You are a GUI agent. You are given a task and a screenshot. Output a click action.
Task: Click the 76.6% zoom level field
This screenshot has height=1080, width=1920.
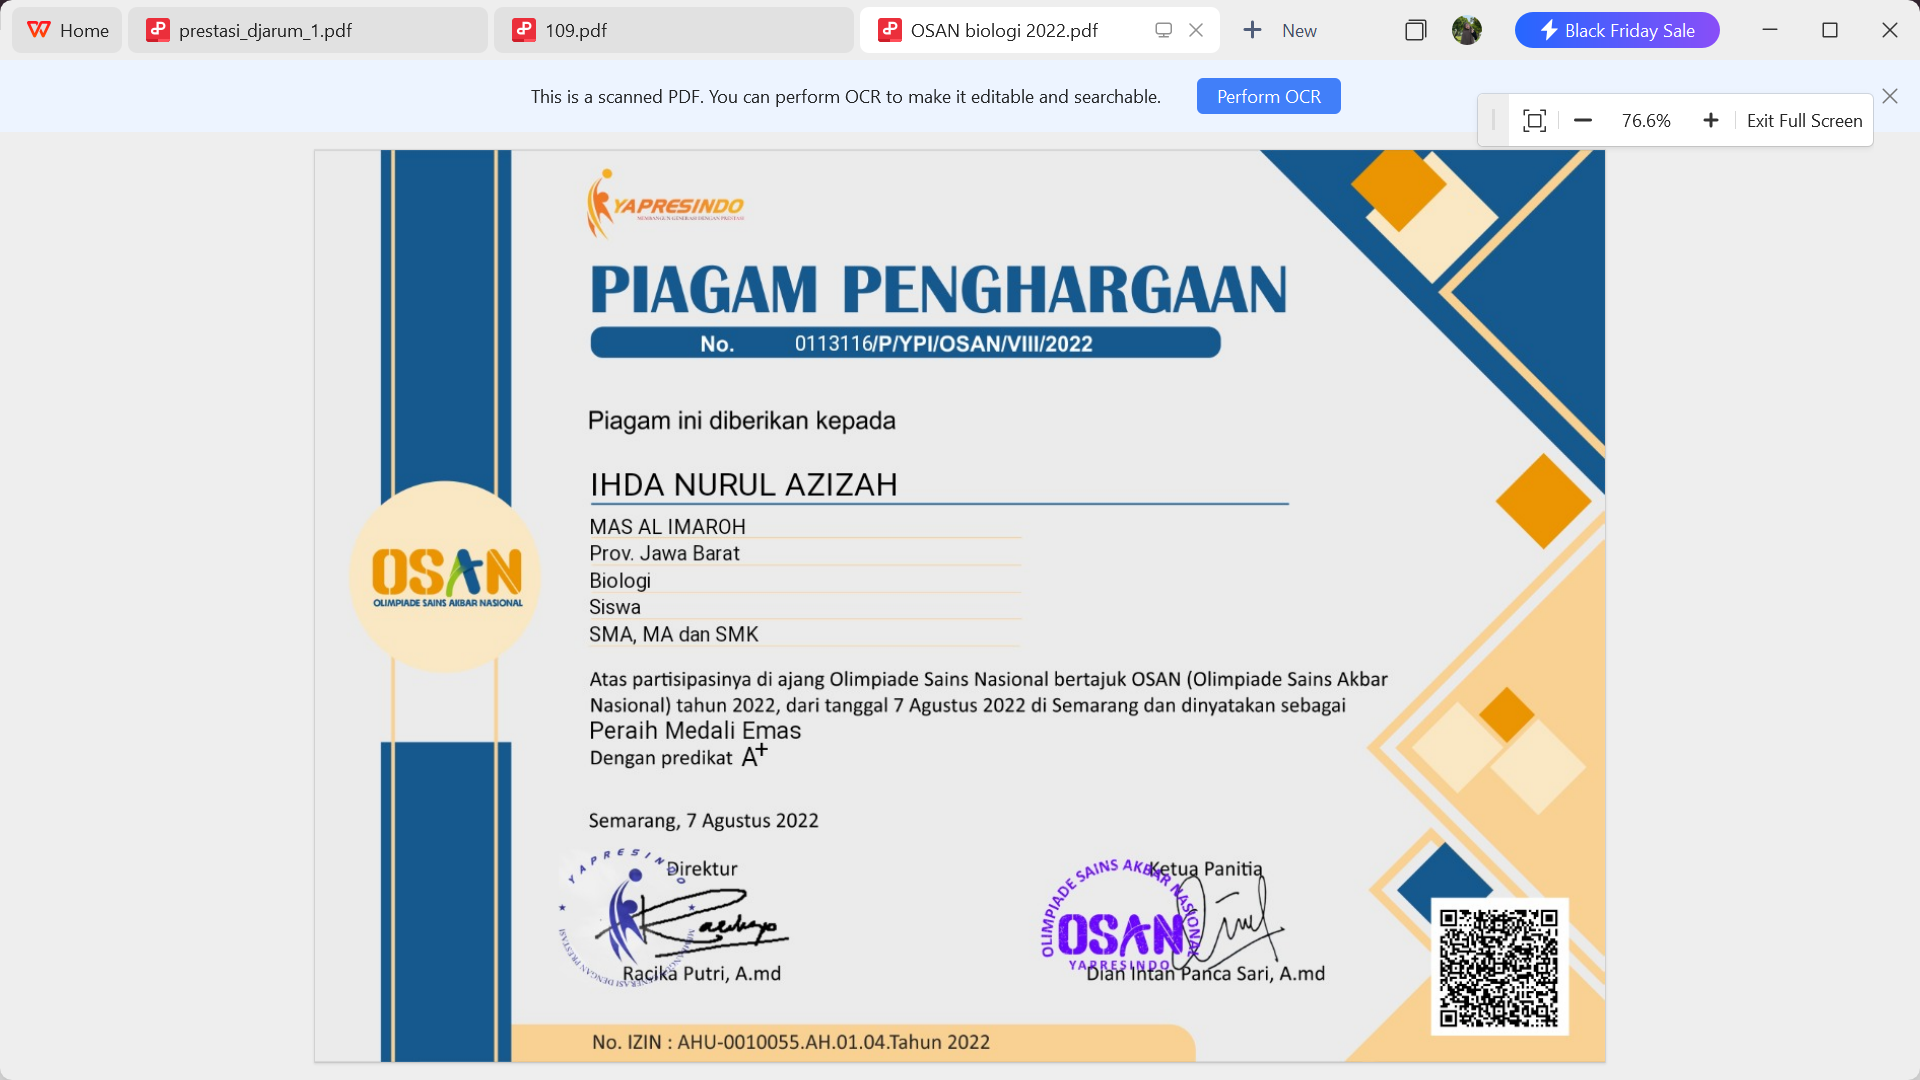(1646, 121)
